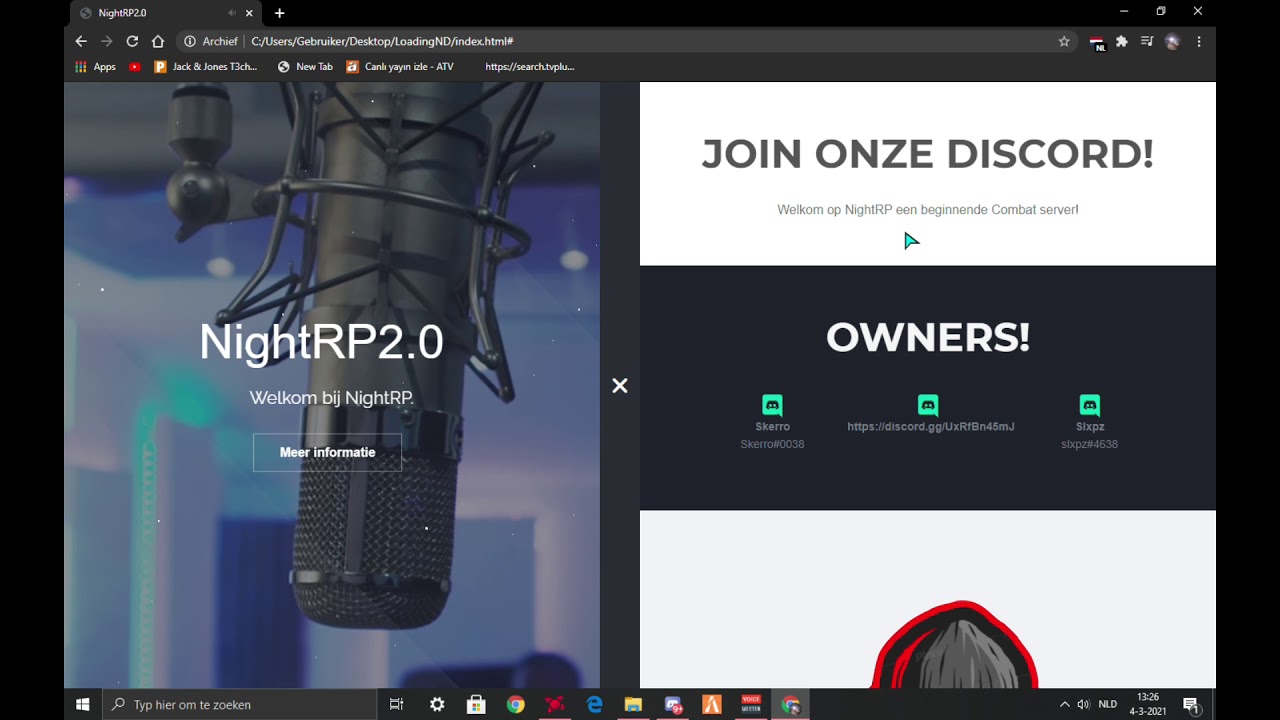Click the JOIN ONZE DISCORD! heading
The image size is (1280, 720).
point(928,154)
